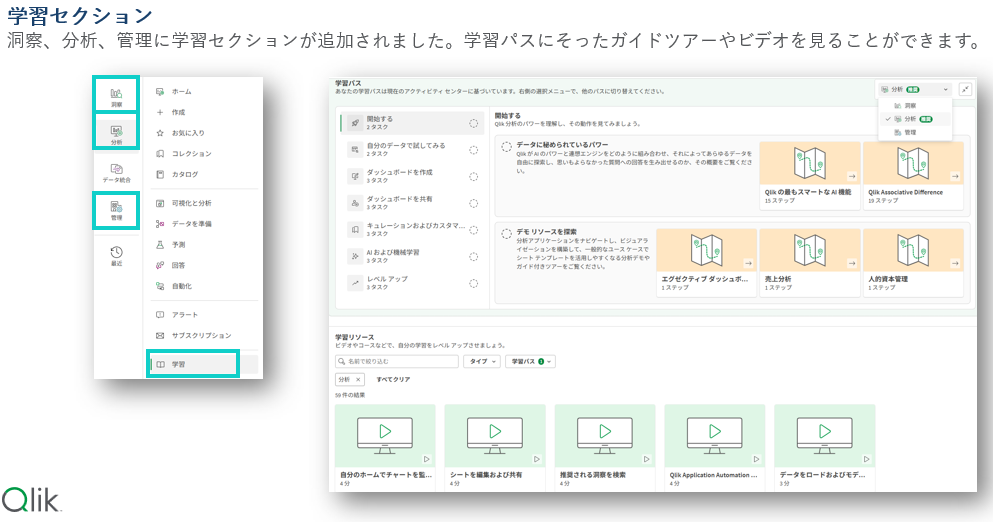Select the AI および機械学習 step
993x522 pixels.
412,256
